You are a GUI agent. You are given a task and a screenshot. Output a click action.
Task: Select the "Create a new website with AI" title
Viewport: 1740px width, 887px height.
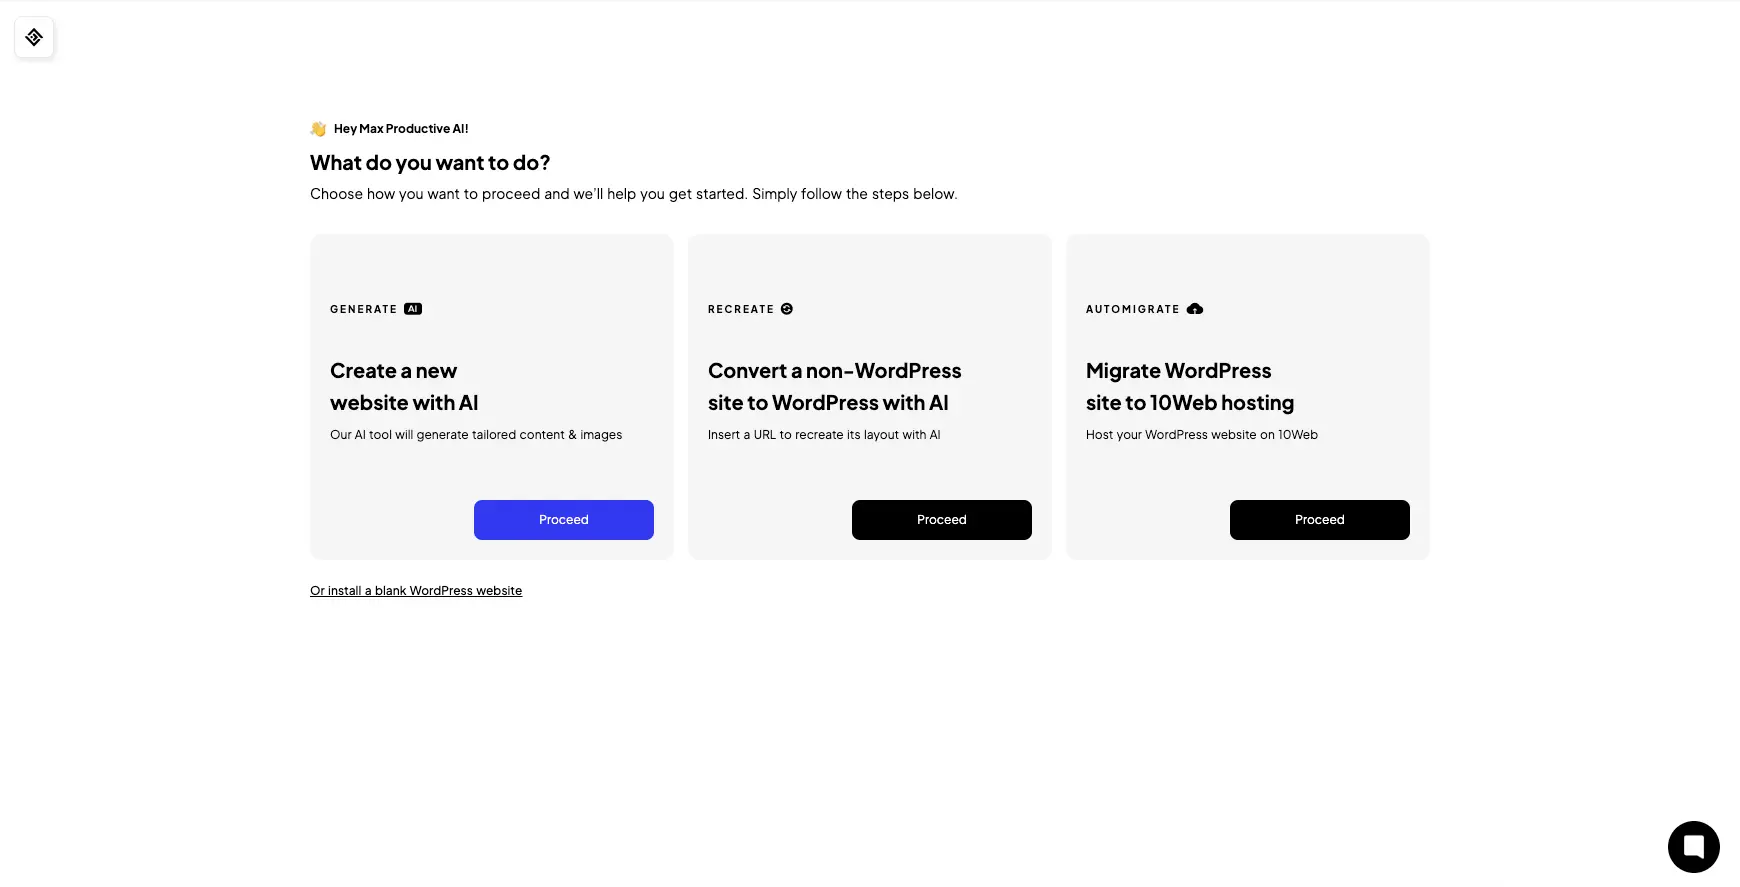point(404,387)
